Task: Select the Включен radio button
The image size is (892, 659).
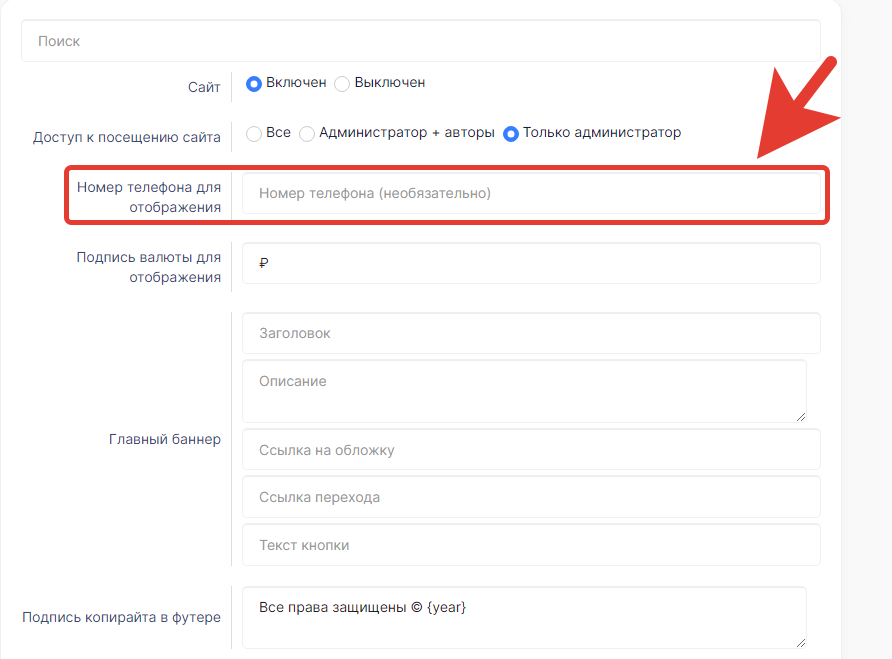Action: 254,84
